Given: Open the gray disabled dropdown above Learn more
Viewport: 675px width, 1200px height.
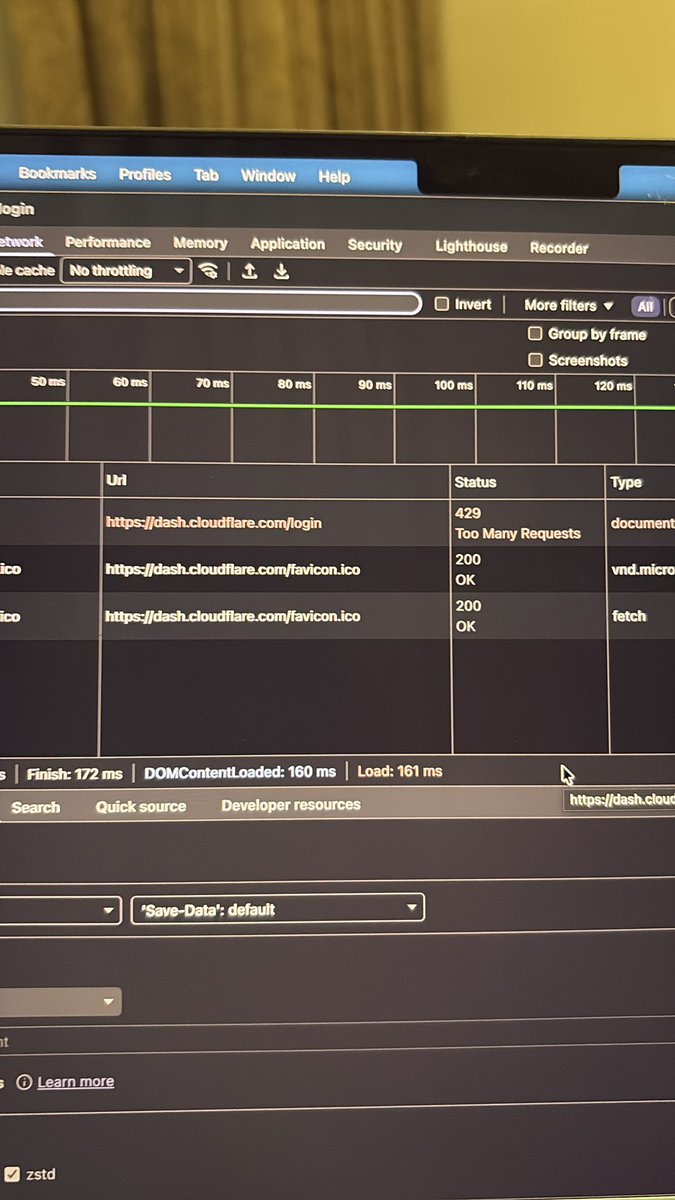Looking at the screenshot, I should [x=60, y=1001].
